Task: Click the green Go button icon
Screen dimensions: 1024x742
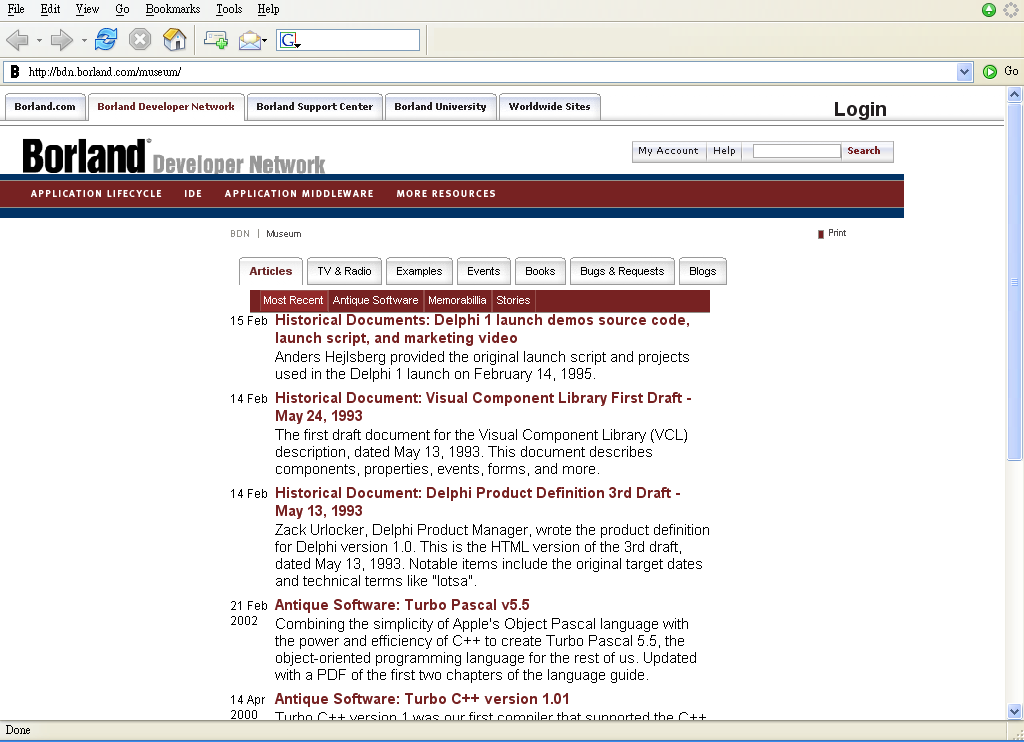Action: point(990,71)
